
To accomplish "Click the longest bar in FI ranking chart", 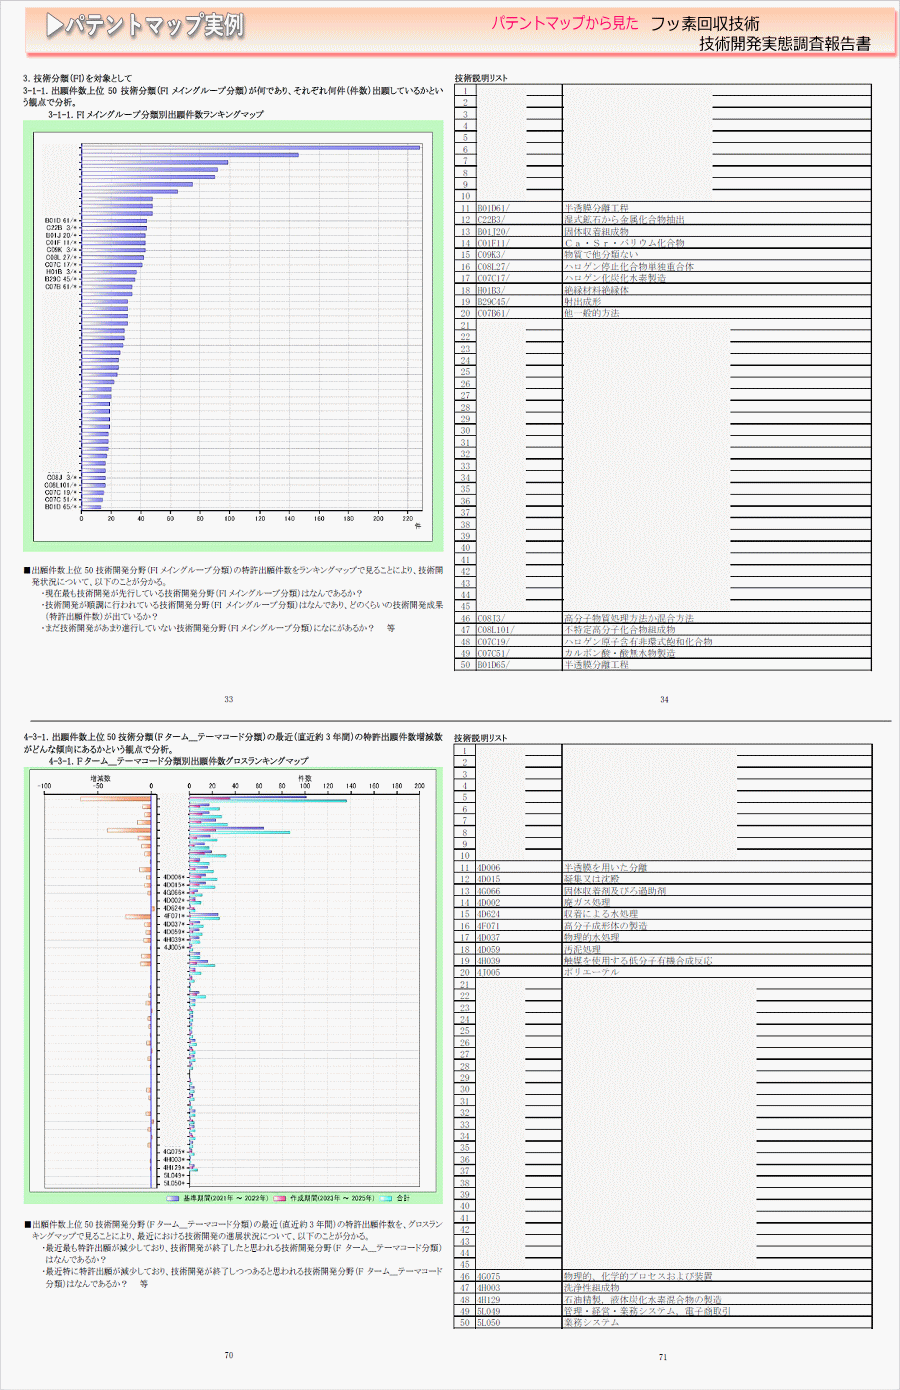I will click(x=251, y=147).
